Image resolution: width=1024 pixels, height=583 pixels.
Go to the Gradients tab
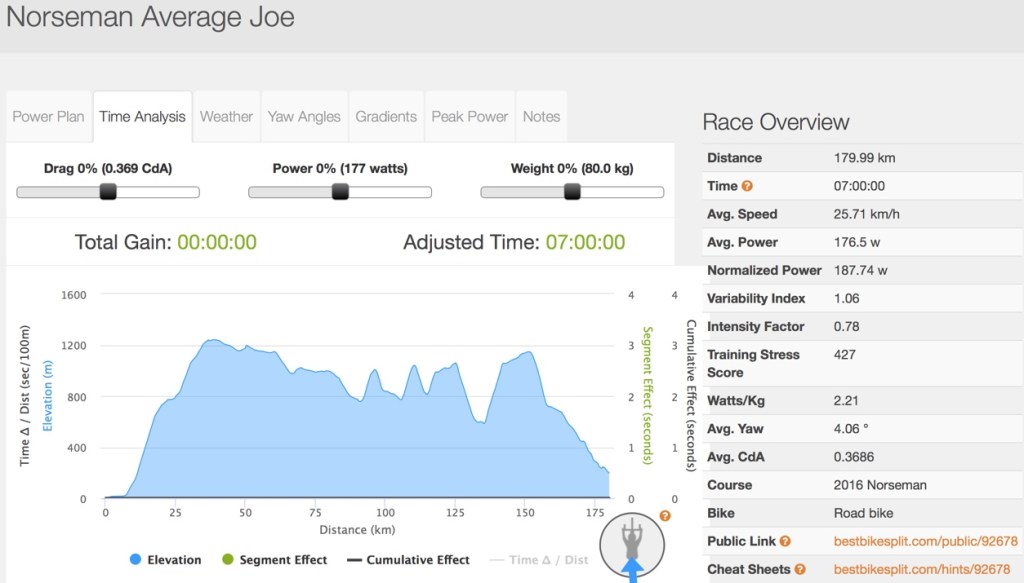click(x=386, y=117)
